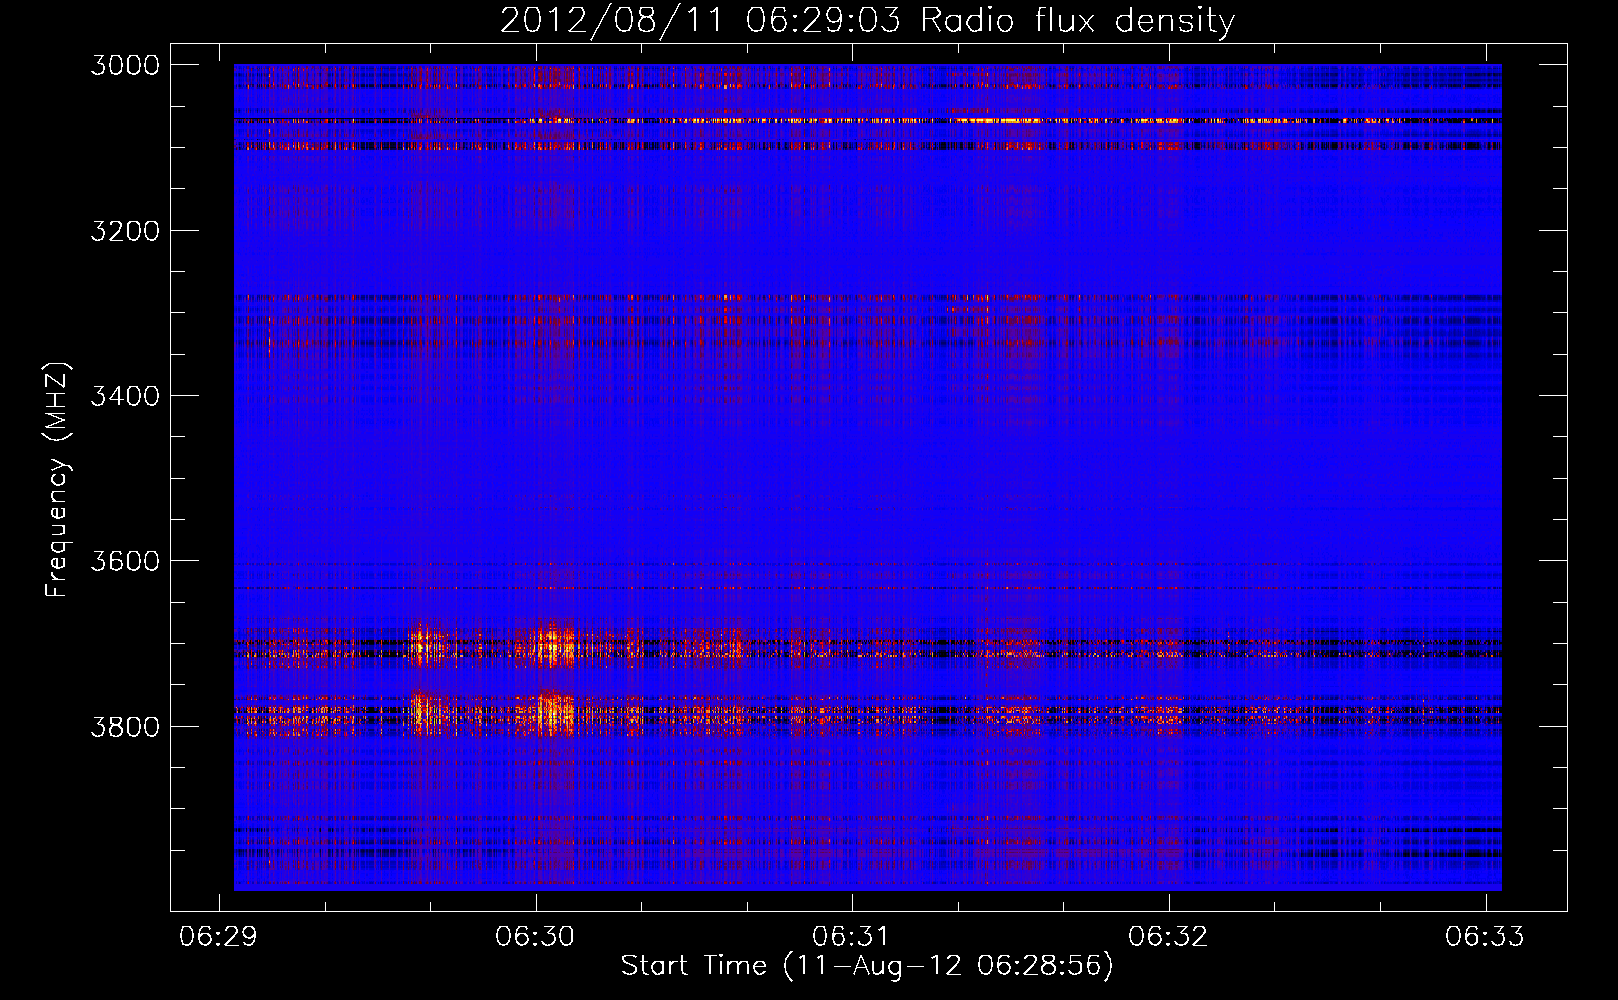Click the 3000 frequency tick label
Viewport: 1618px width, 1000px height.
pyautogui.click(x=125, y=65)
